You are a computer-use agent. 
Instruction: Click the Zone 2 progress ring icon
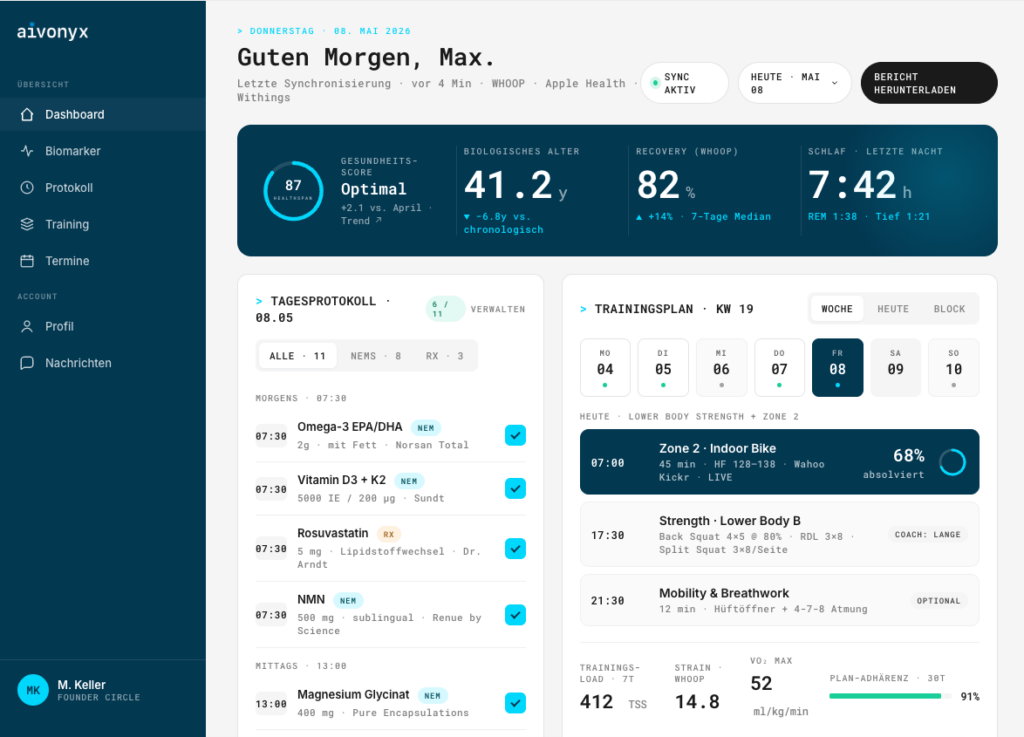952,462
